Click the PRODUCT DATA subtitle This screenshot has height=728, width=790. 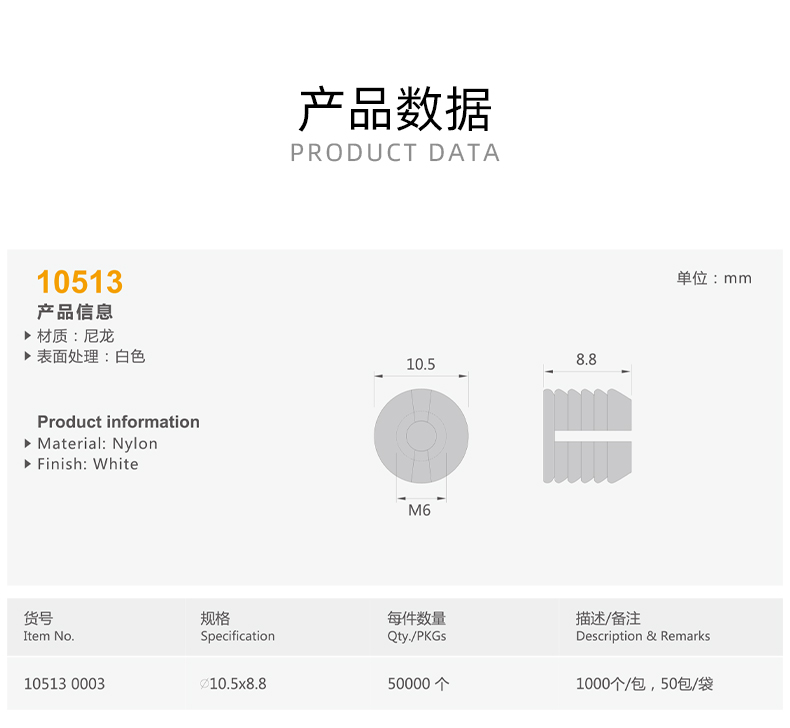coord(395,153)
